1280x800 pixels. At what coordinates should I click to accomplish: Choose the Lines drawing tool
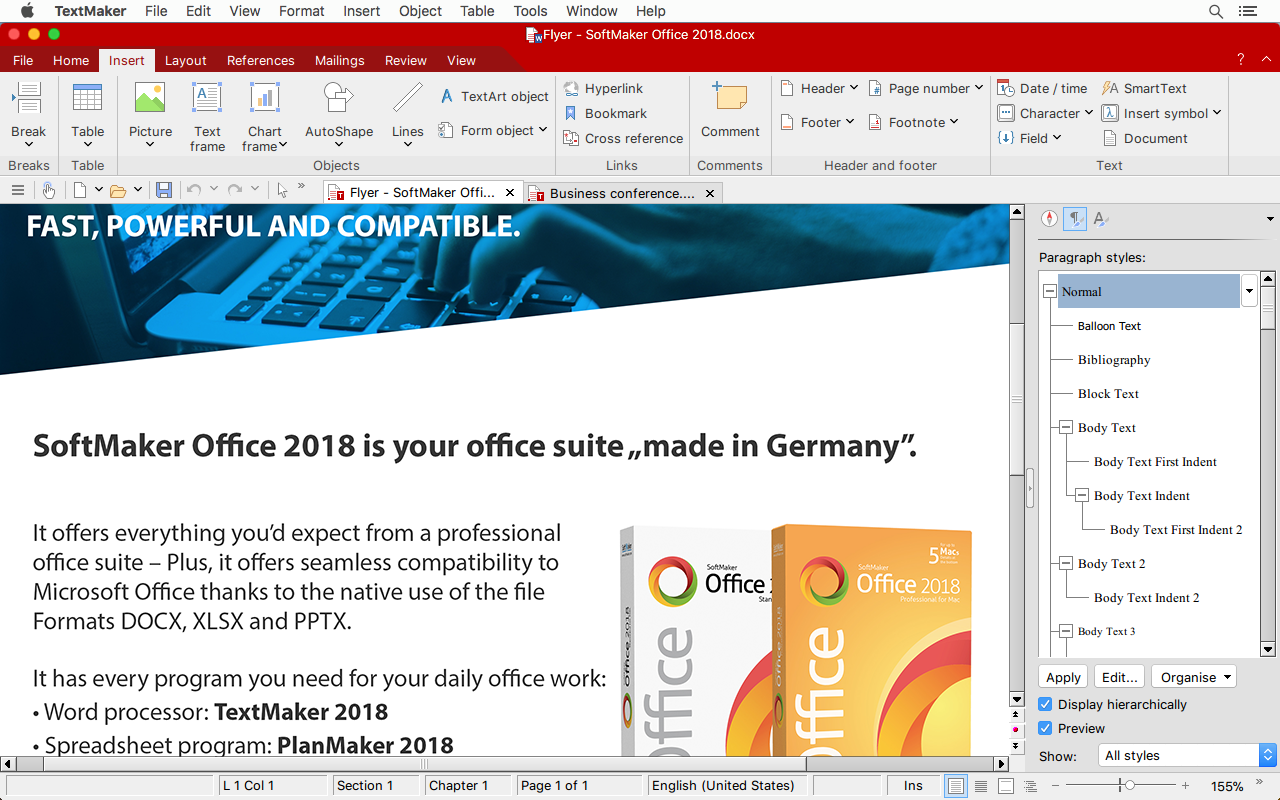pyautogui.click(x=407, y=113)
